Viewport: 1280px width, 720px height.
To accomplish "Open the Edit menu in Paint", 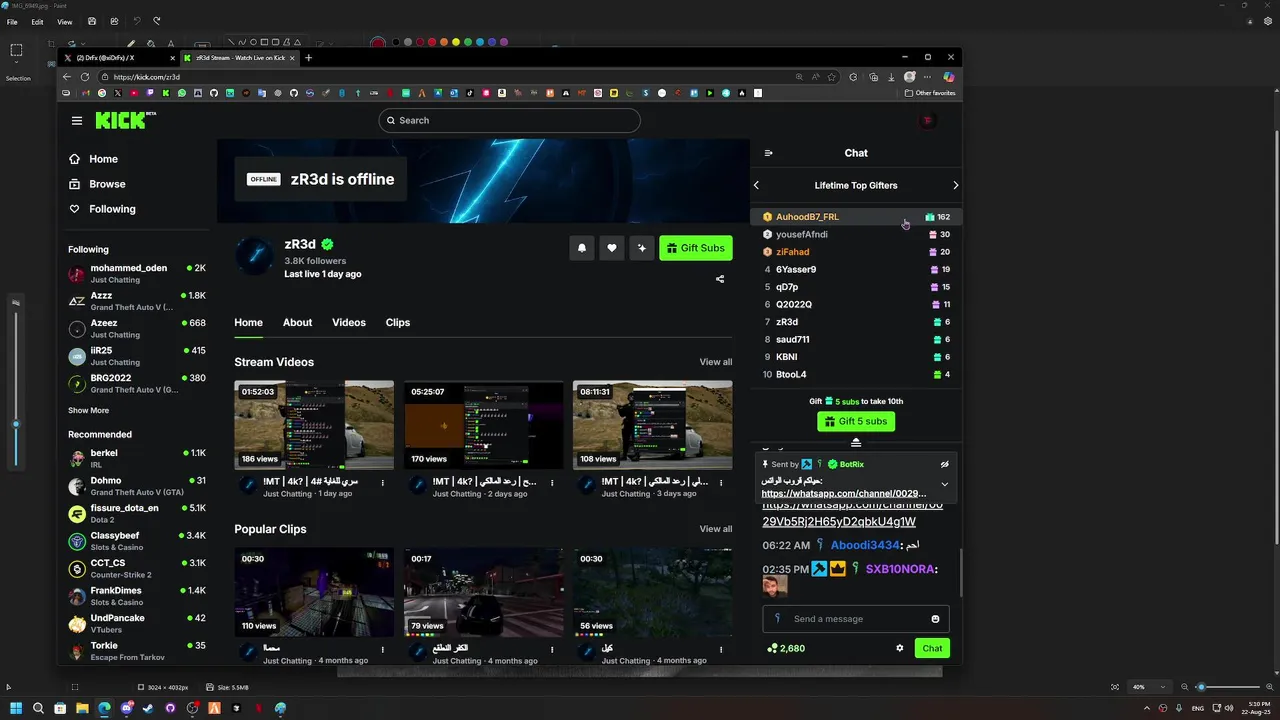I will click(37, 21).
